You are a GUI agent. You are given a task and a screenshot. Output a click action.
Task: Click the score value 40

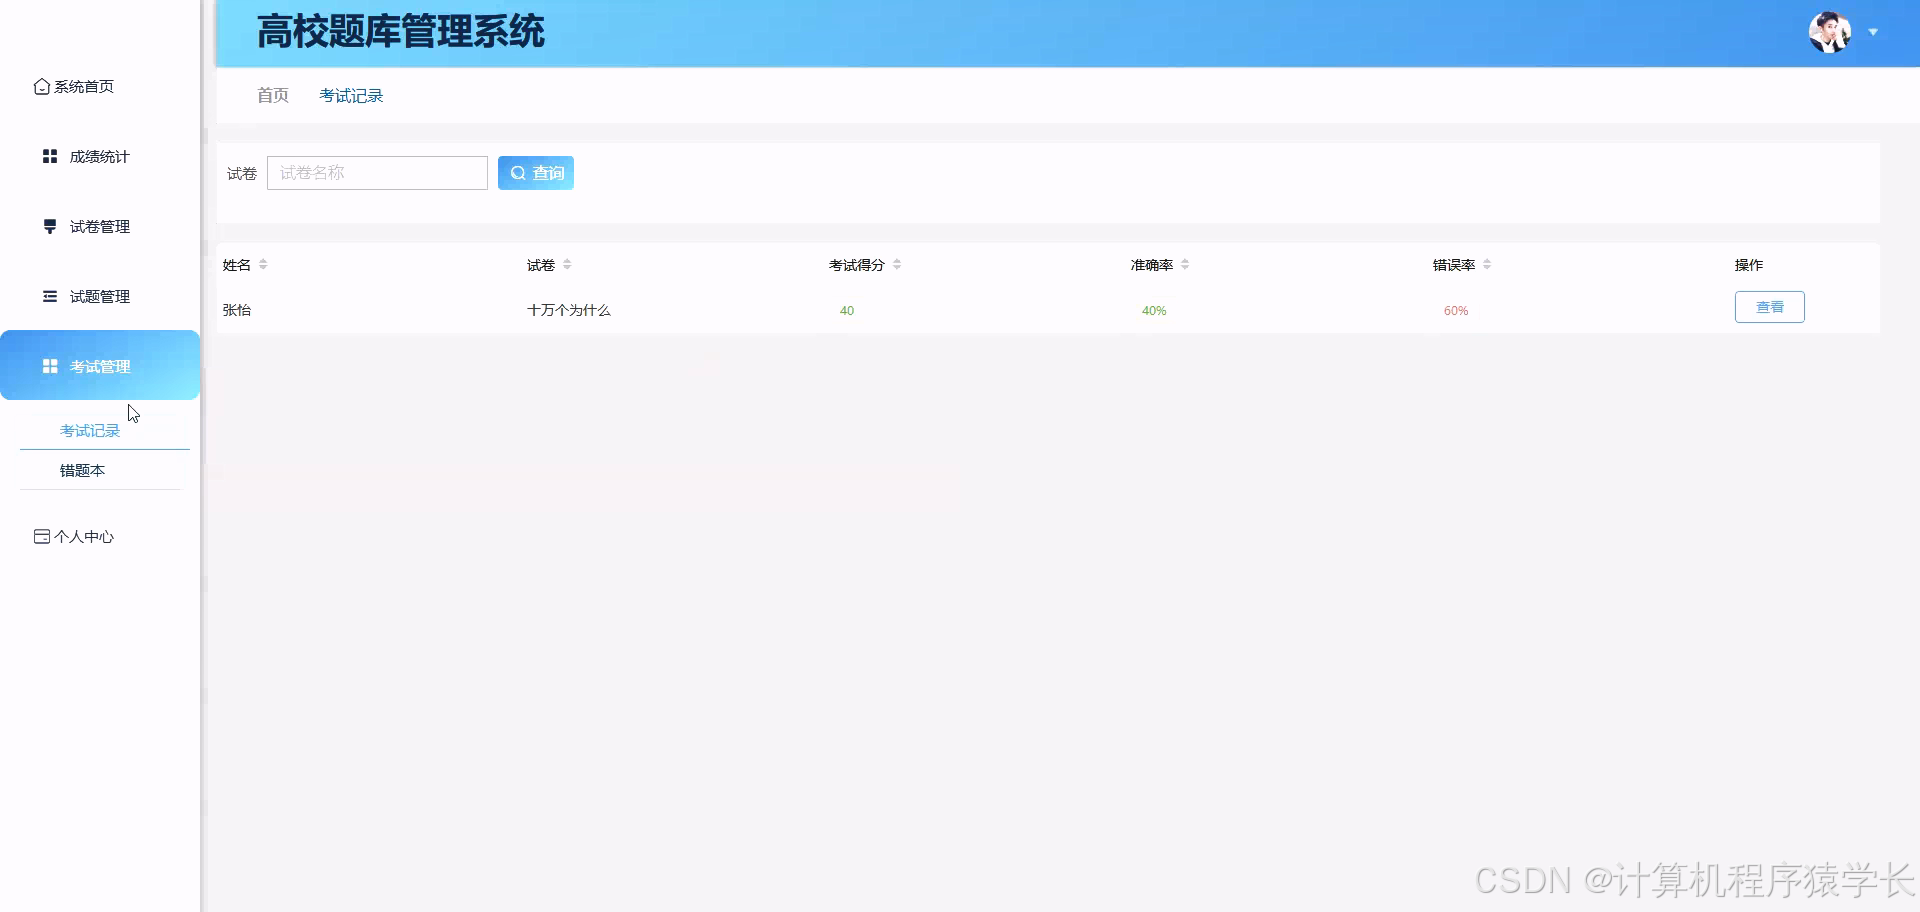(x=847, y=311)
